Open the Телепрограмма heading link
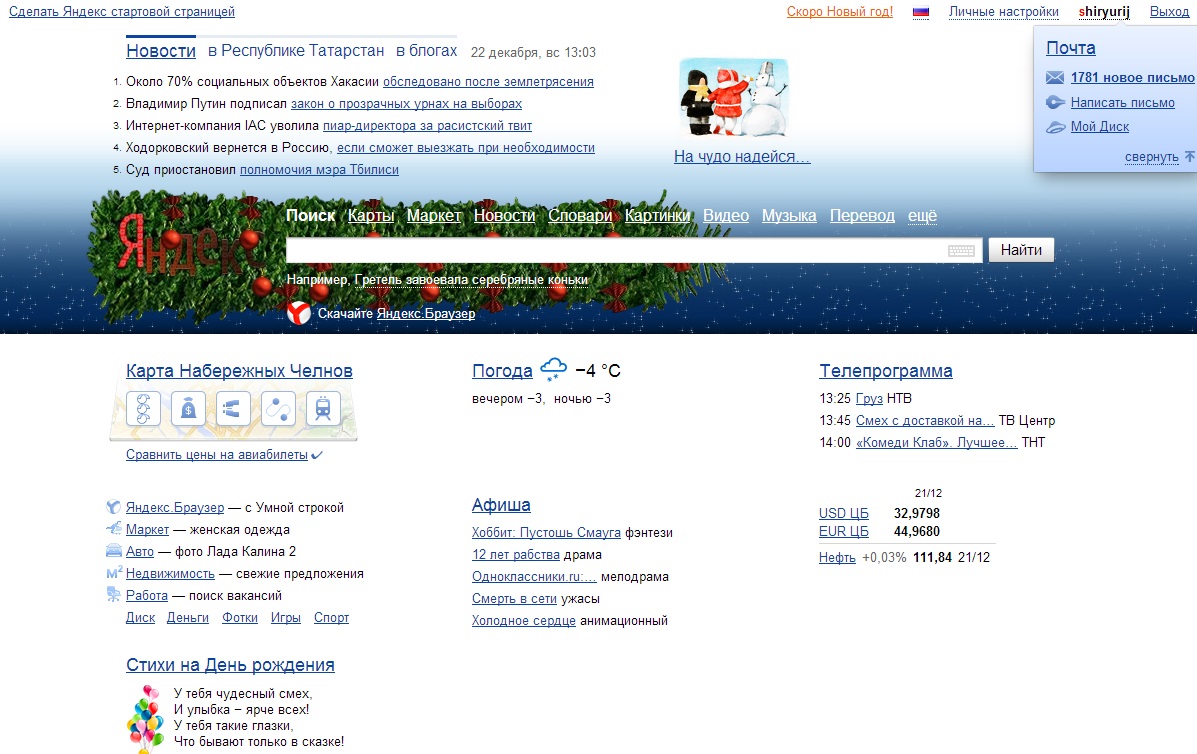This screenshot has height=754, width=1197. click(x=886, y=372)
